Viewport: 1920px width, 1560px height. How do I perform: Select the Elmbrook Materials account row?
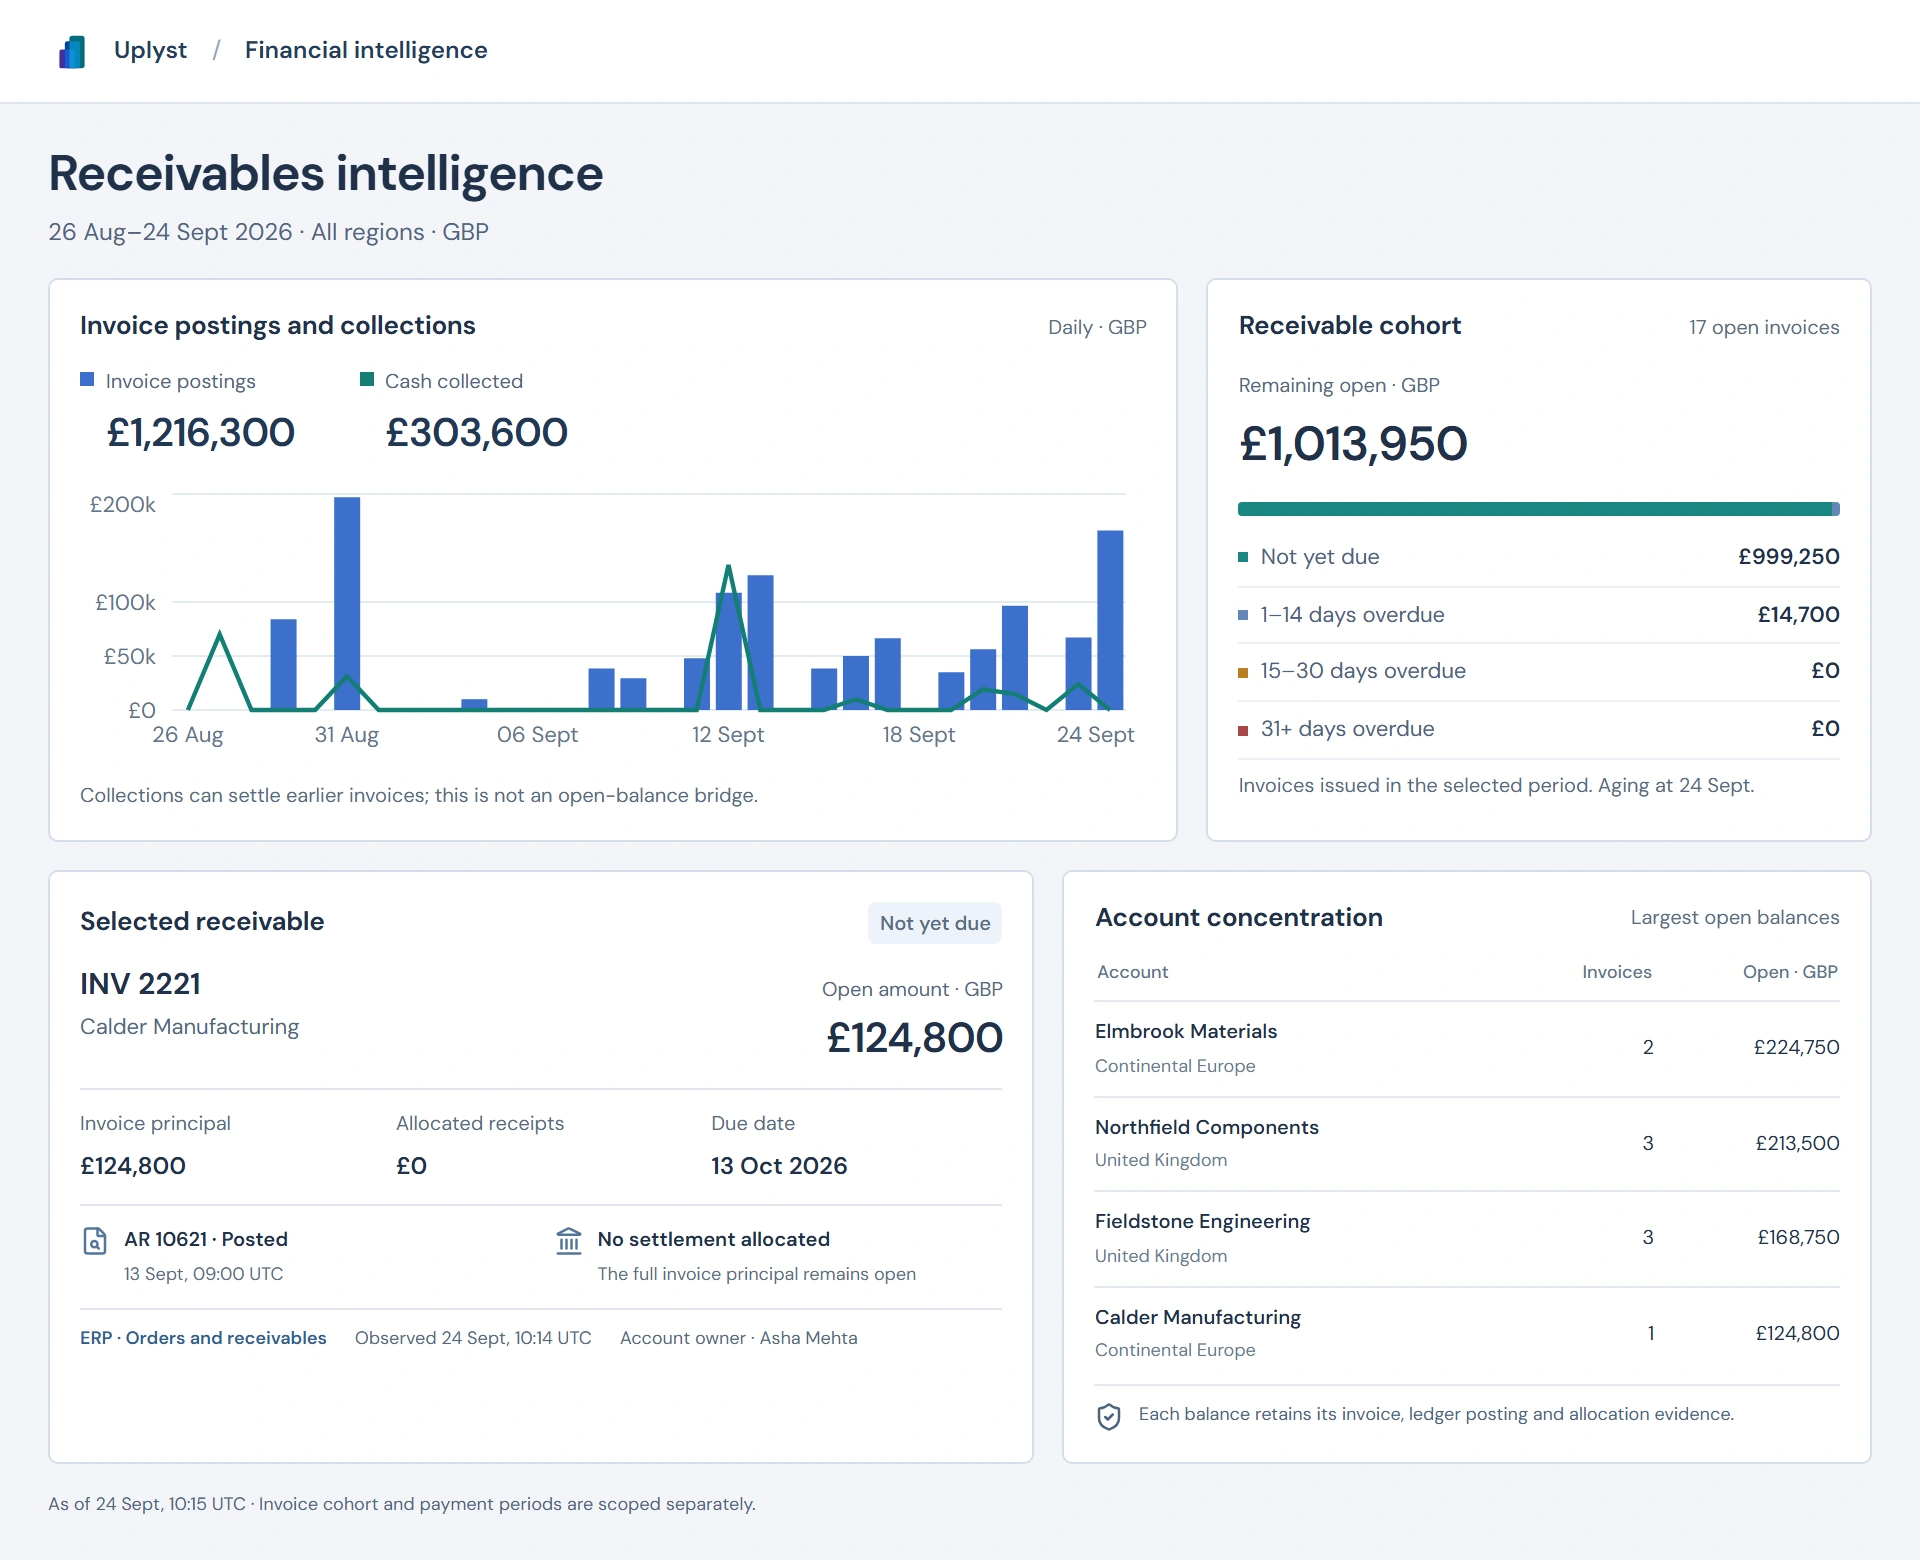click(1467, 1048)
